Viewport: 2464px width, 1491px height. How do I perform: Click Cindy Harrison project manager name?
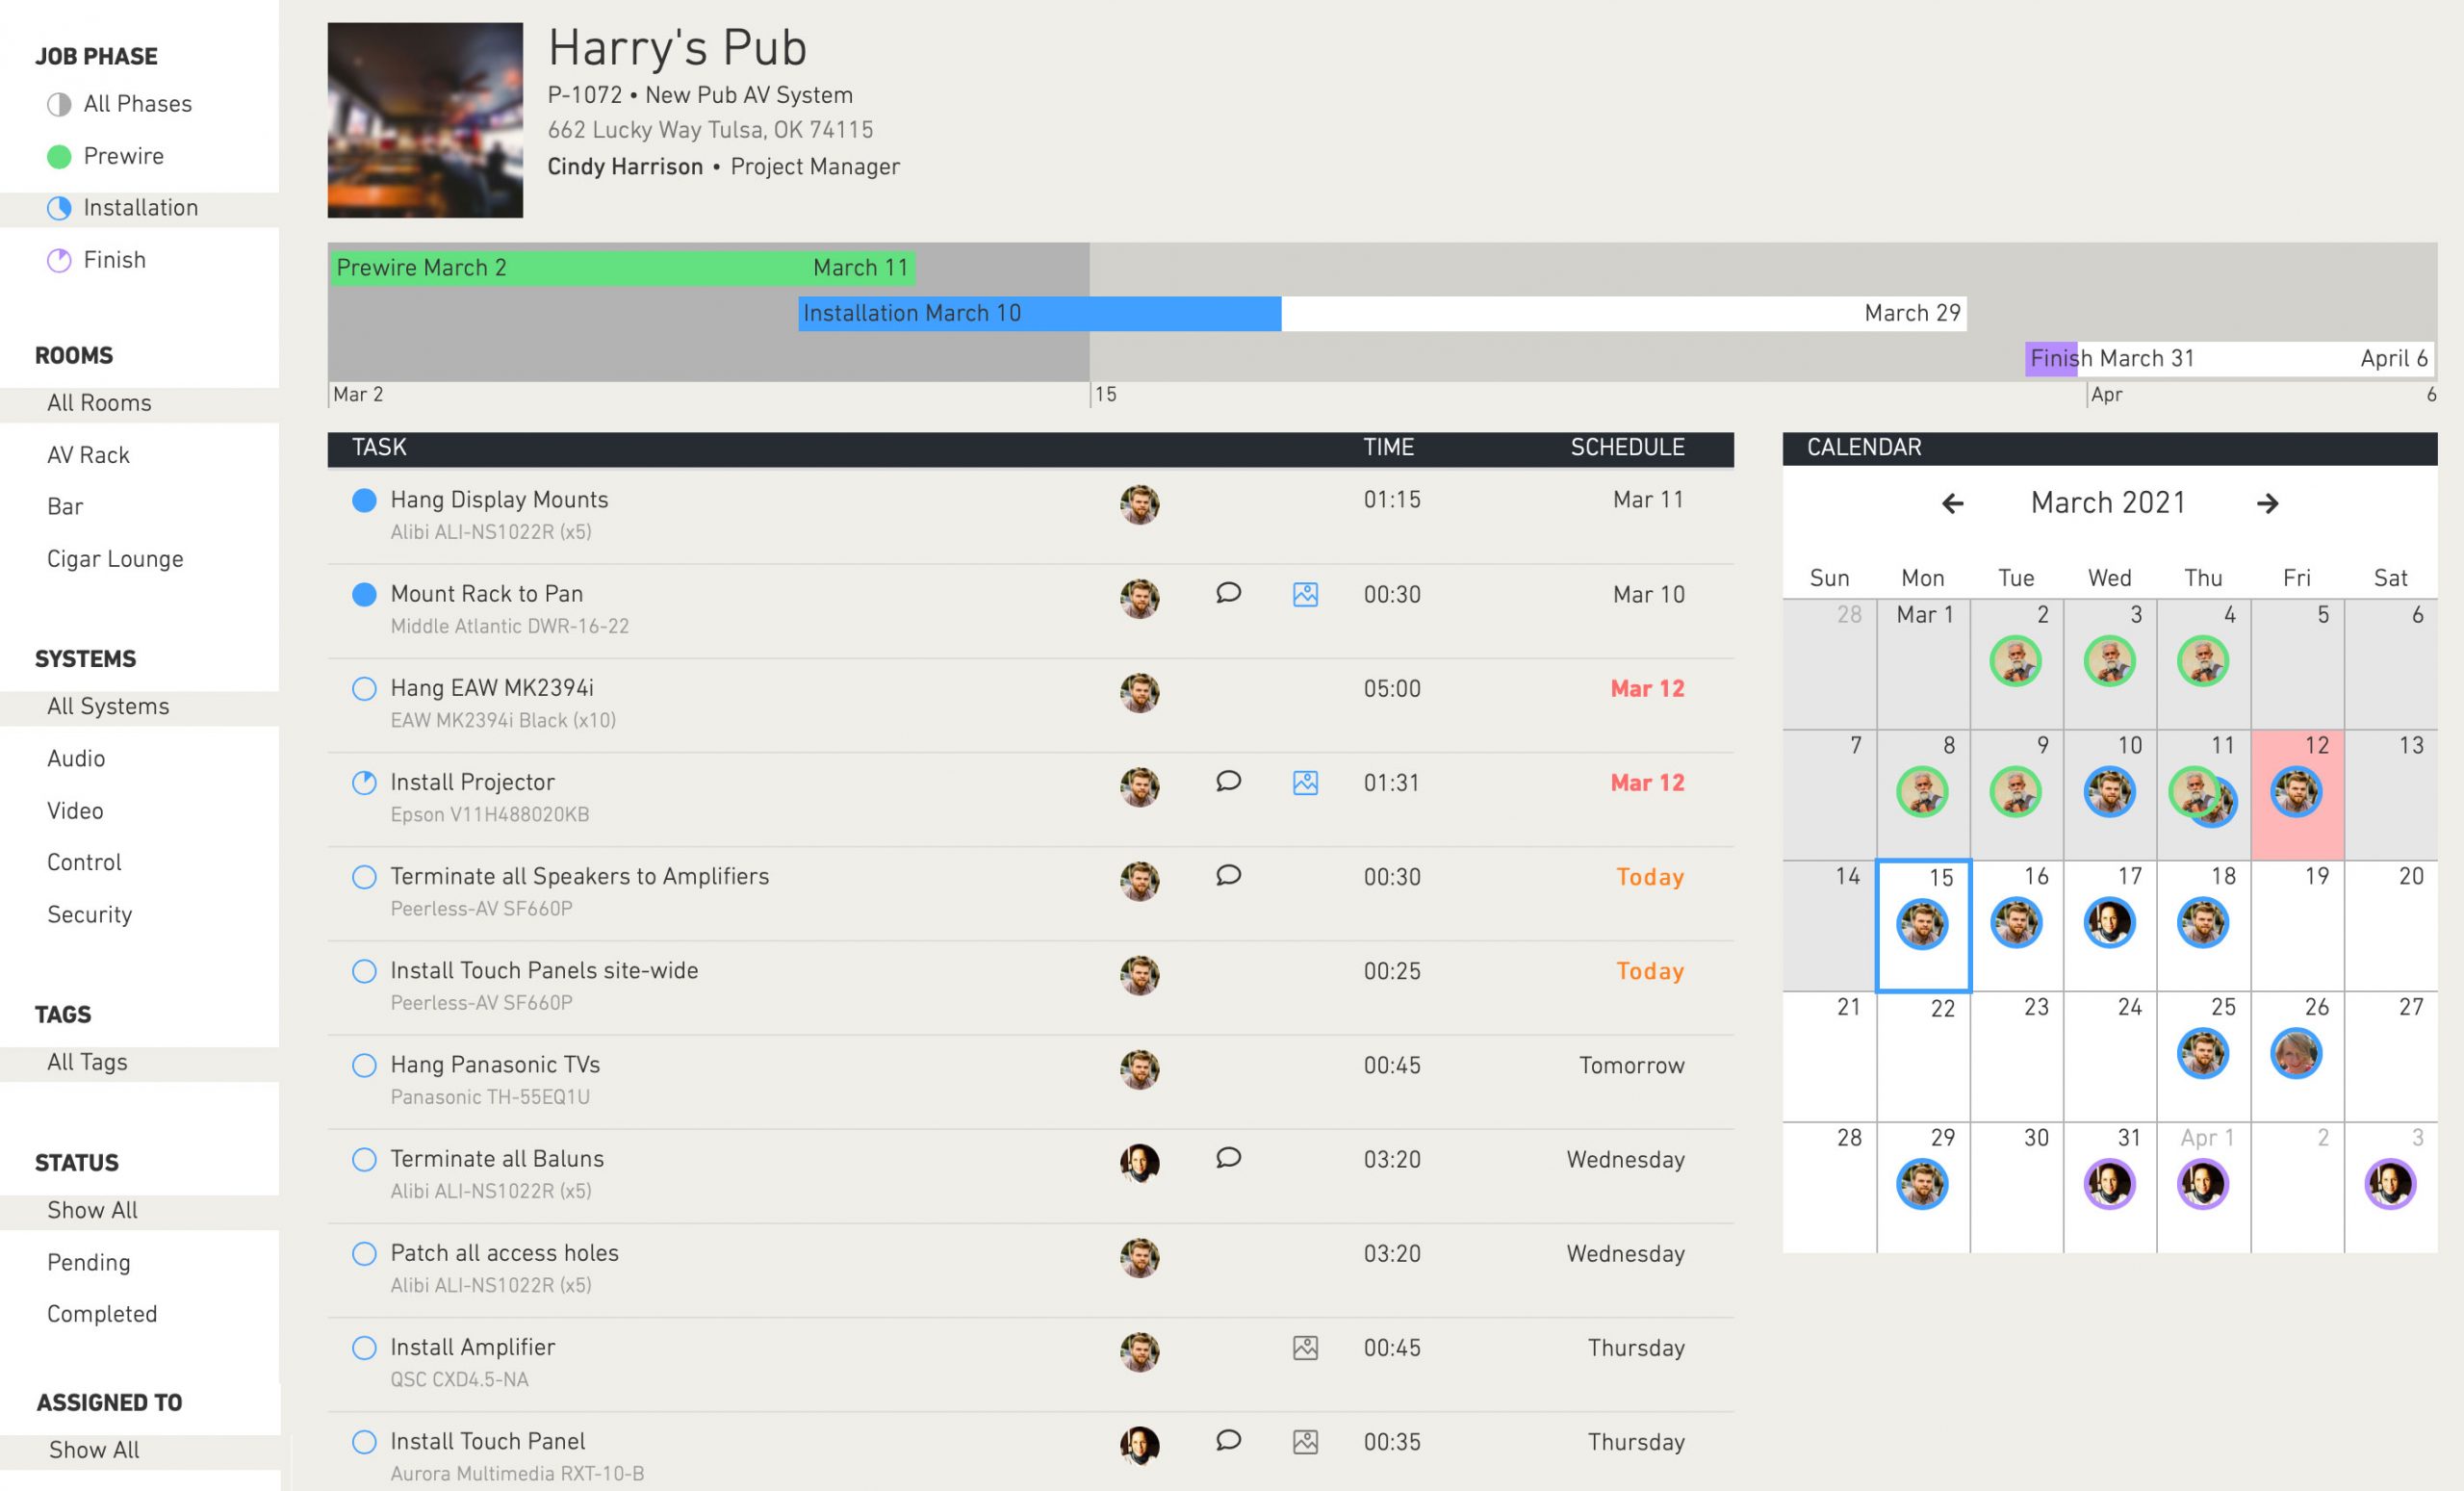pyautogui.click(x=625, y=167)
